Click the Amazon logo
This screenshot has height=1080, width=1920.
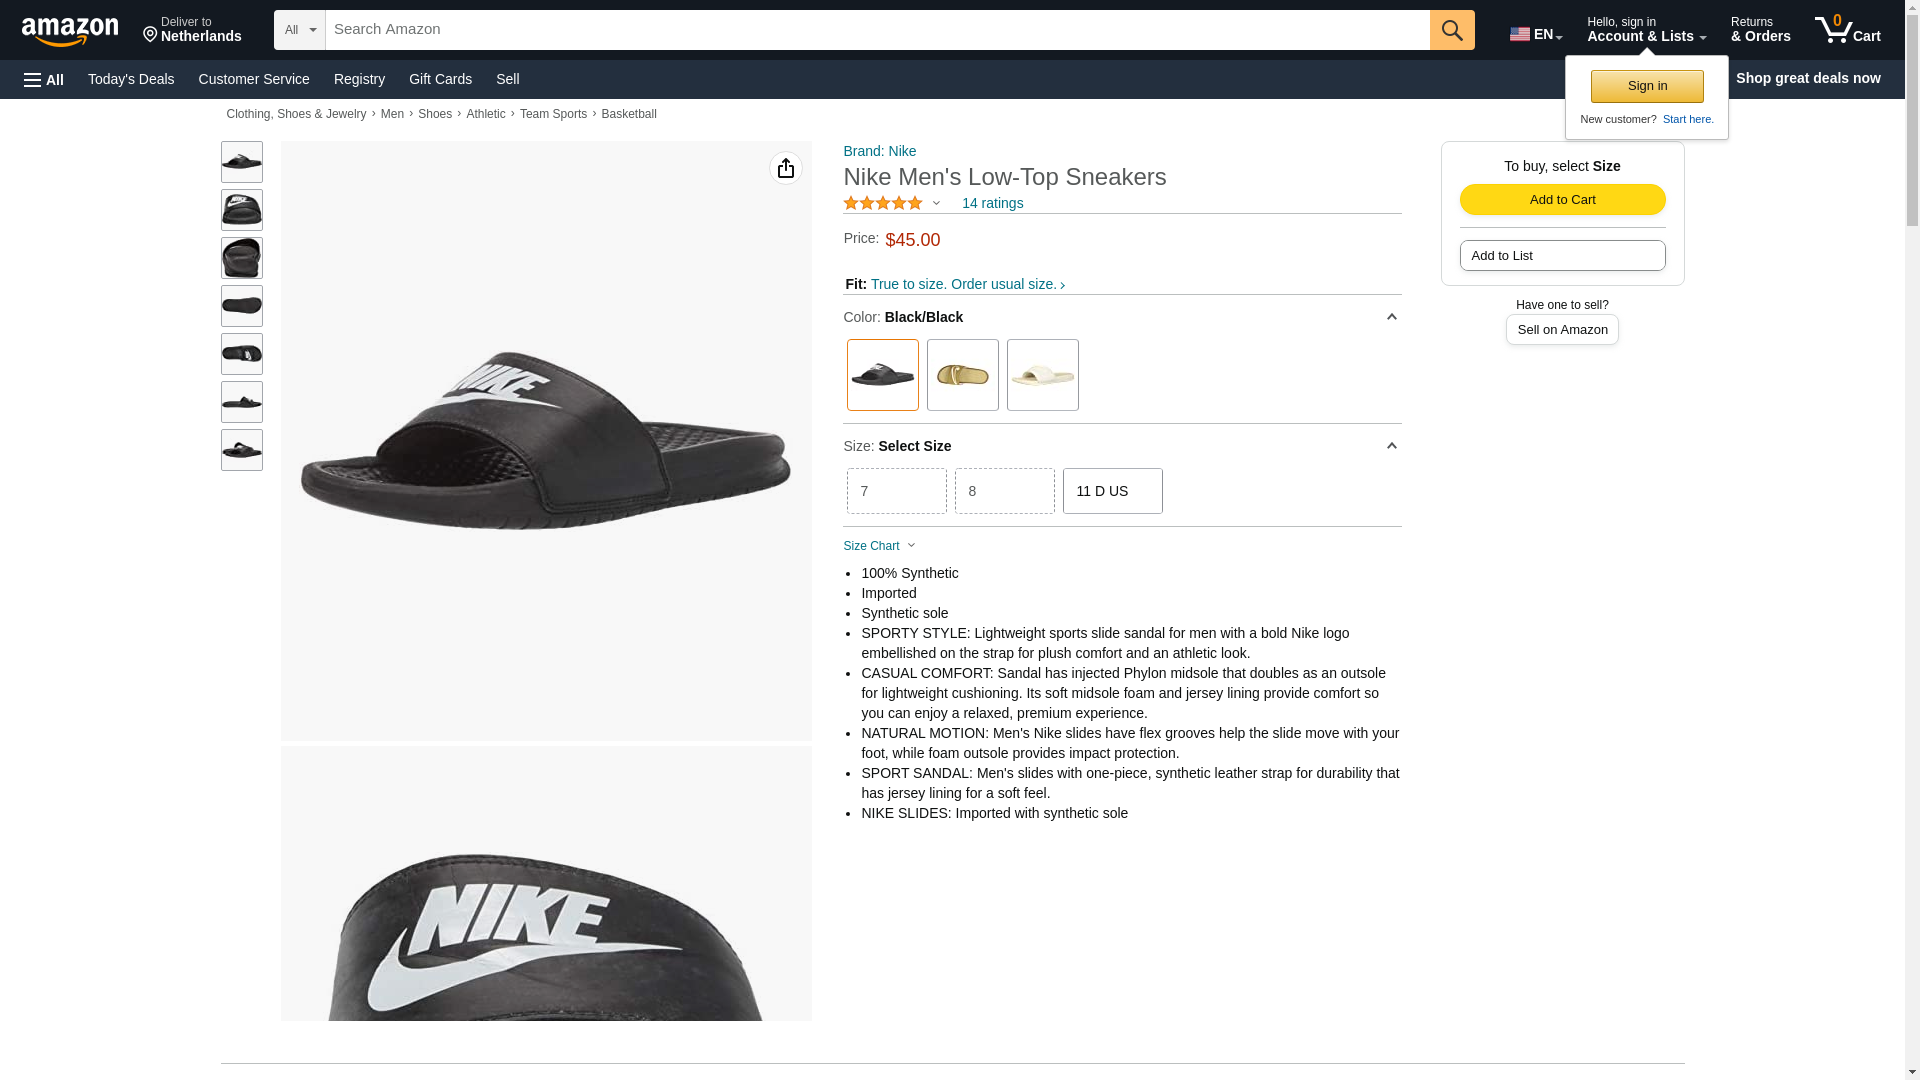pyautogui.click(x=70, y=31)
